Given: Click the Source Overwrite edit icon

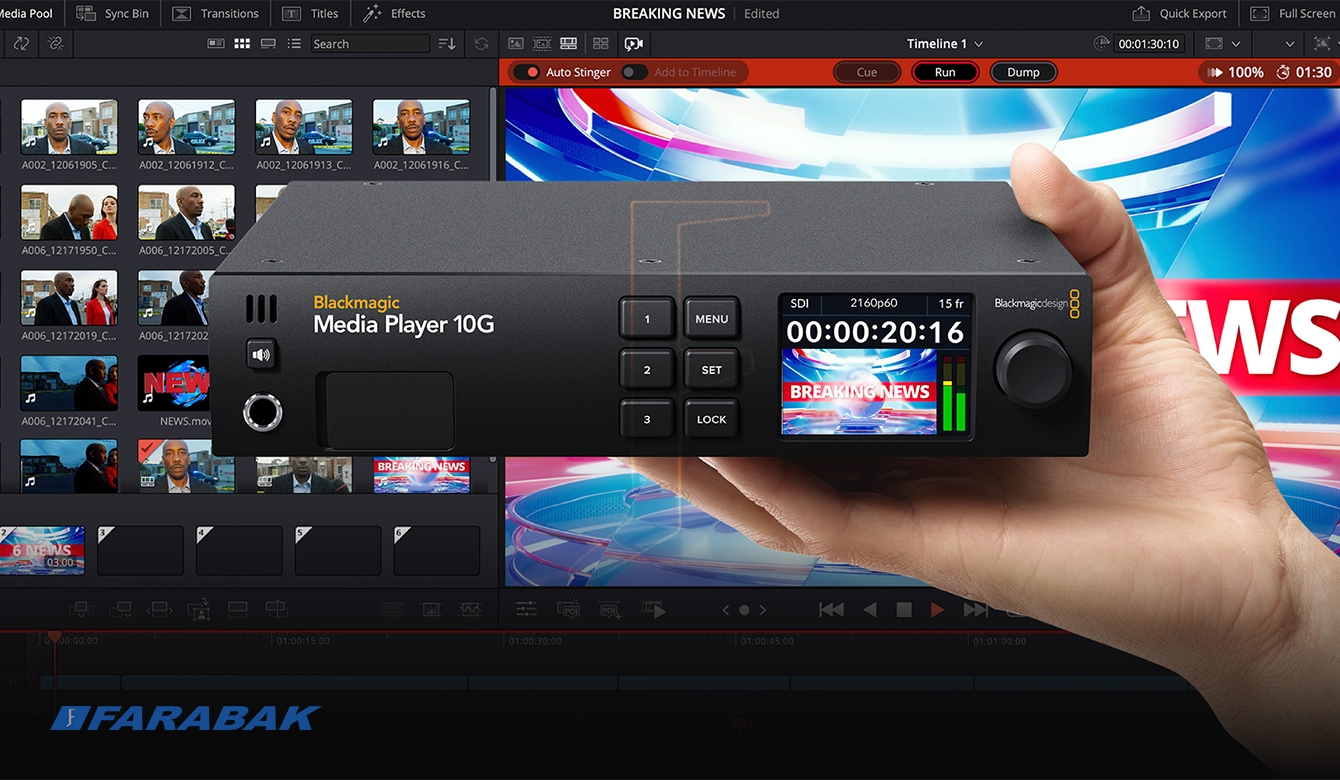Looking at the screenshot, I should [276, 608].
